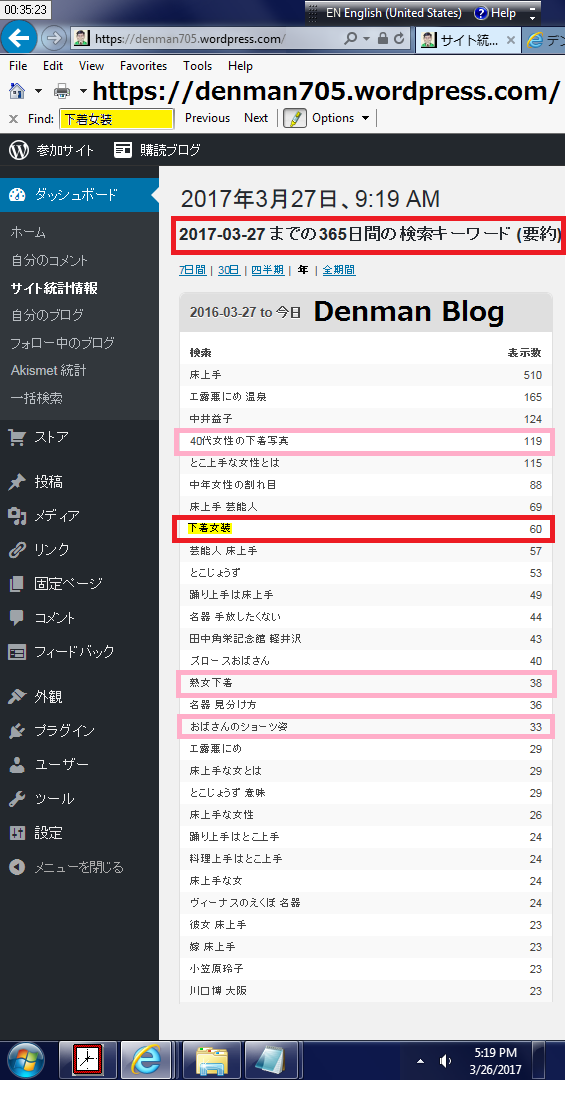Select the 全期間 all-time link
566x1100 pixels.
[339, 269]
